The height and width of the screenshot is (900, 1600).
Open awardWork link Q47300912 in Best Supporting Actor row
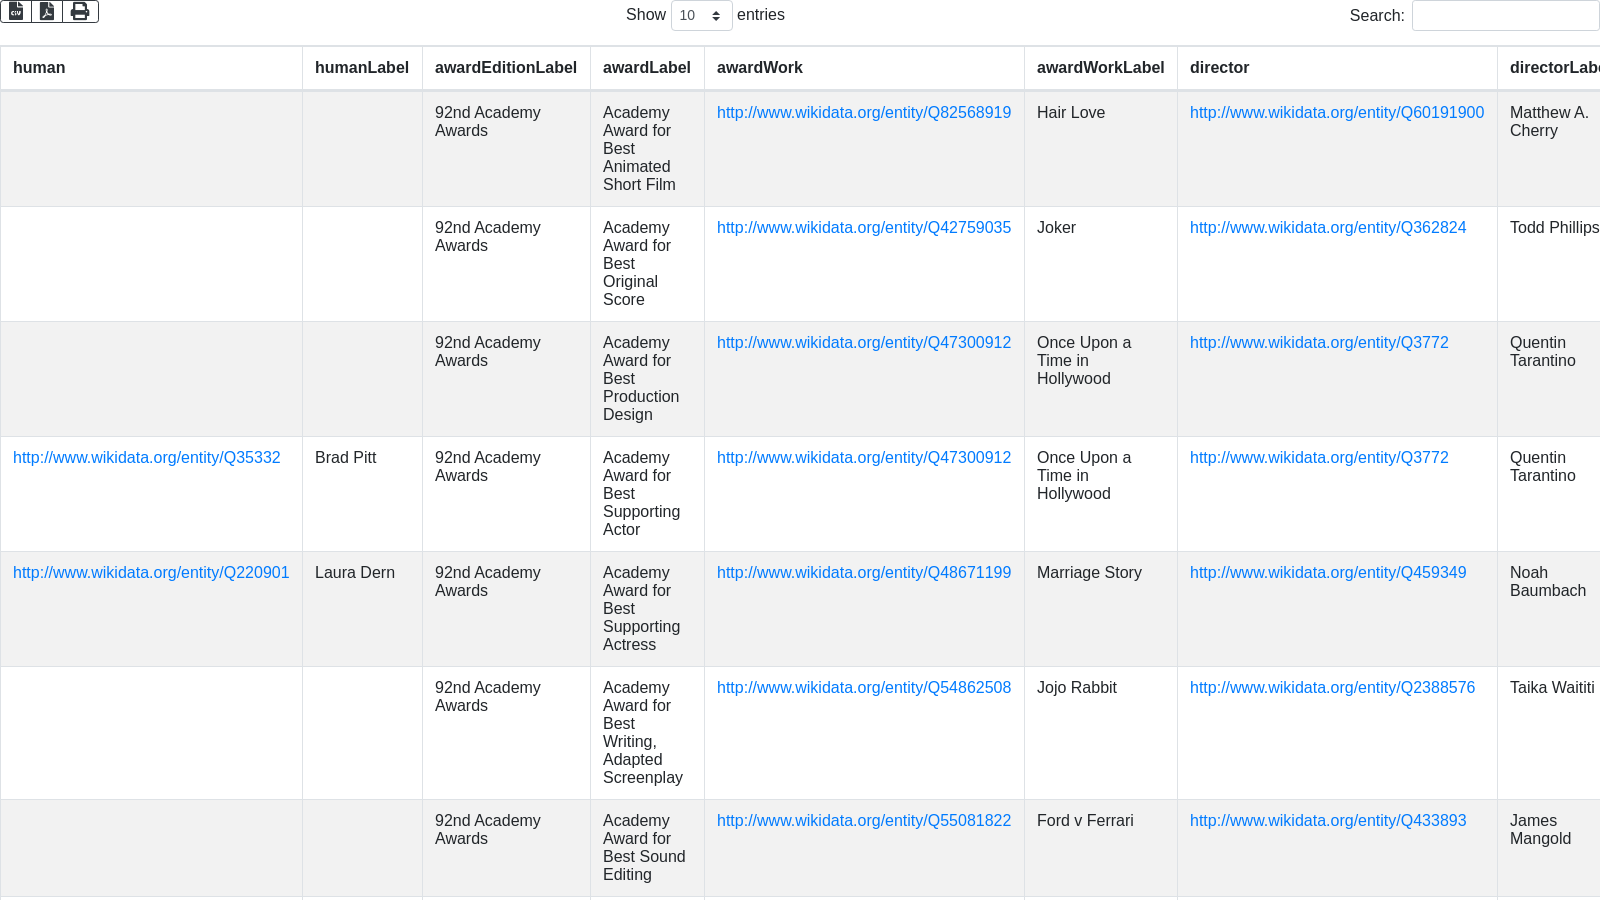864,458
